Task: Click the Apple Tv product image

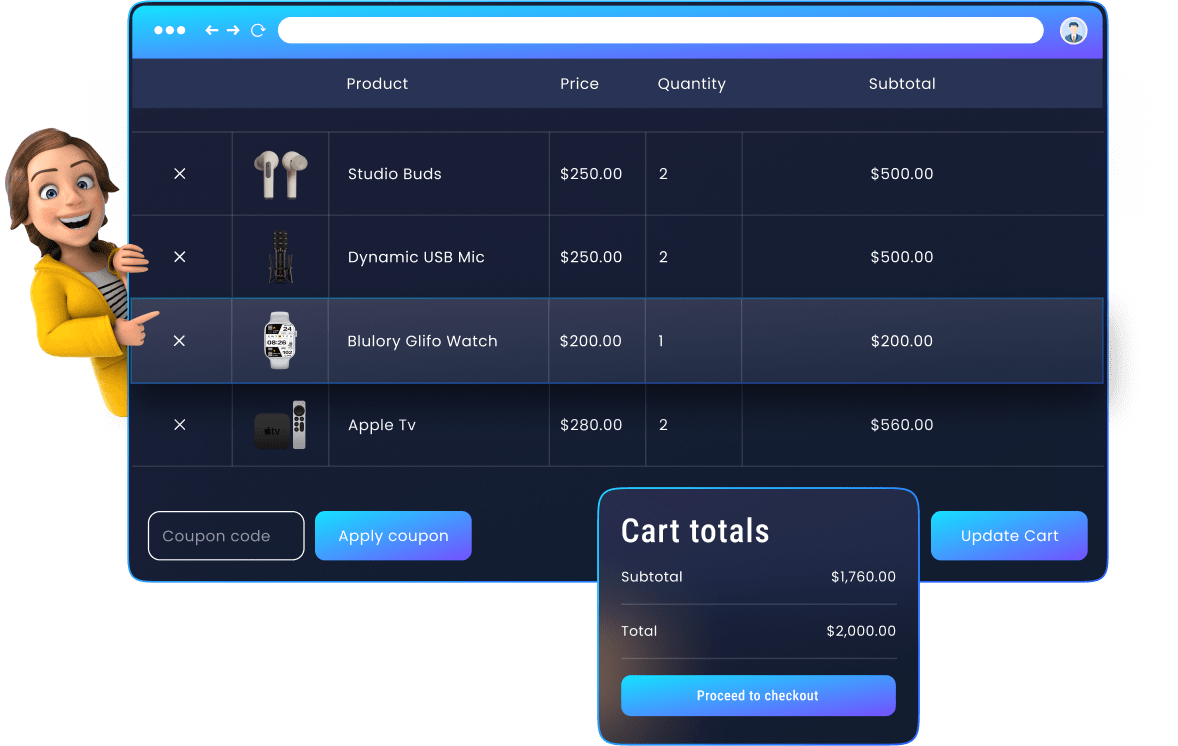Action: coord(280,425)
